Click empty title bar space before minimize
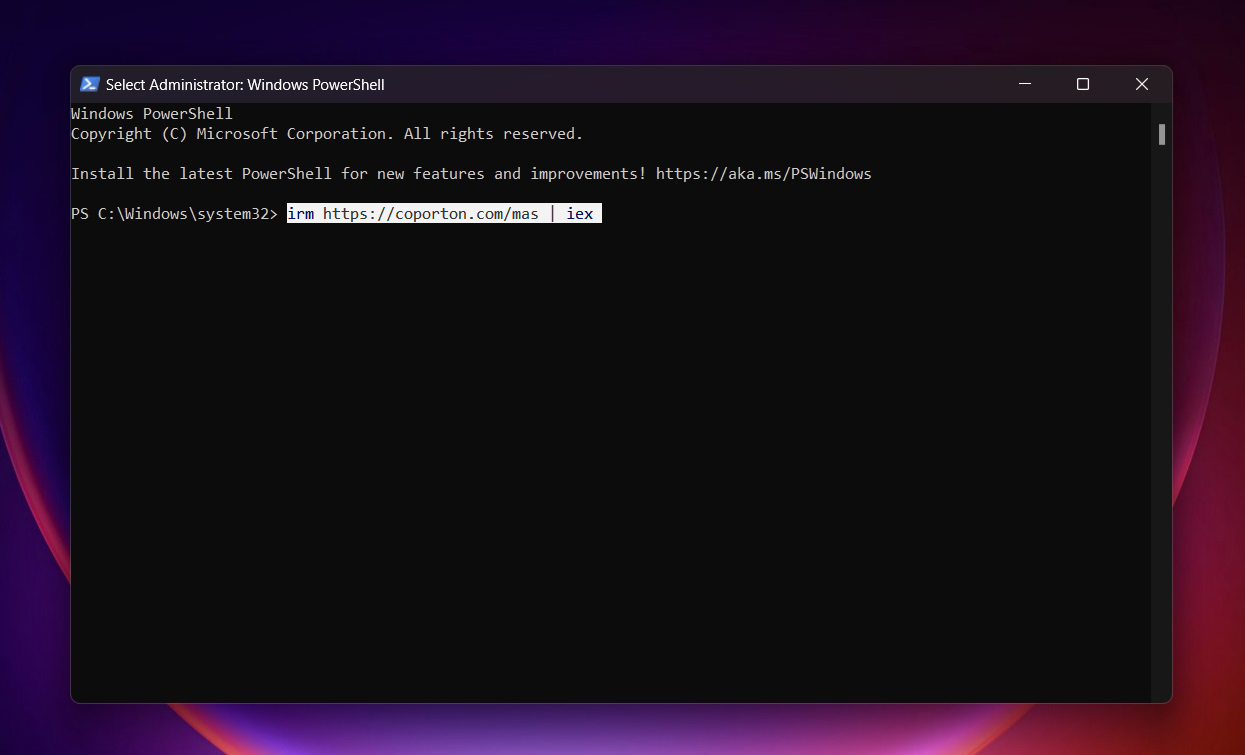The height and width of the screenshot is (755, 1245). [x=700, y=85]
